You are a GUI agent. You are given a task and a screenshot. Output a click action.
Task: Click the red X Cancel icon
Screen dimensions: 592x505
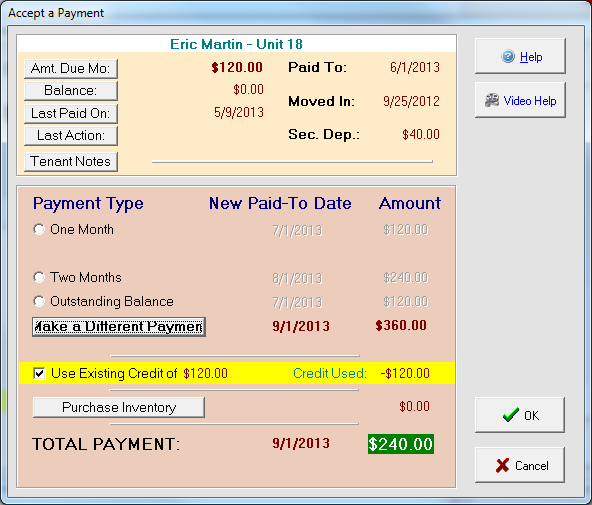coord(502,465)
